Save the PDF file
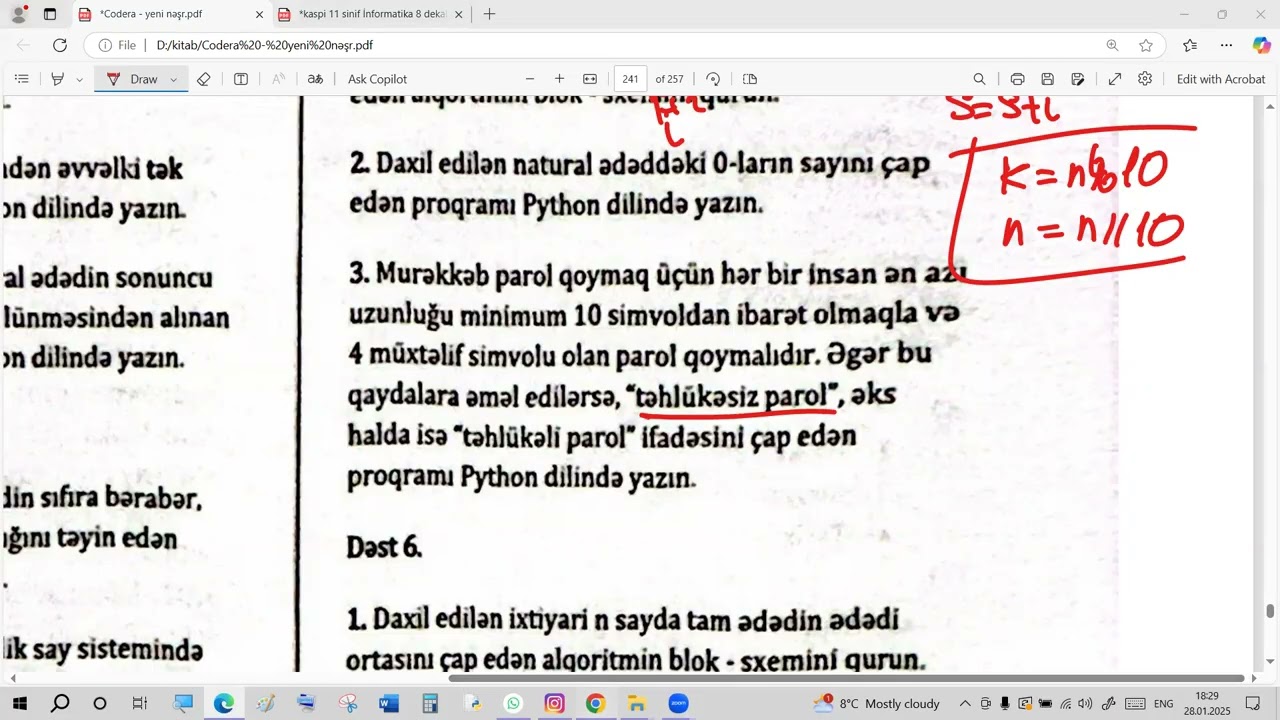1280x720 pixels. click(1047, 79)
